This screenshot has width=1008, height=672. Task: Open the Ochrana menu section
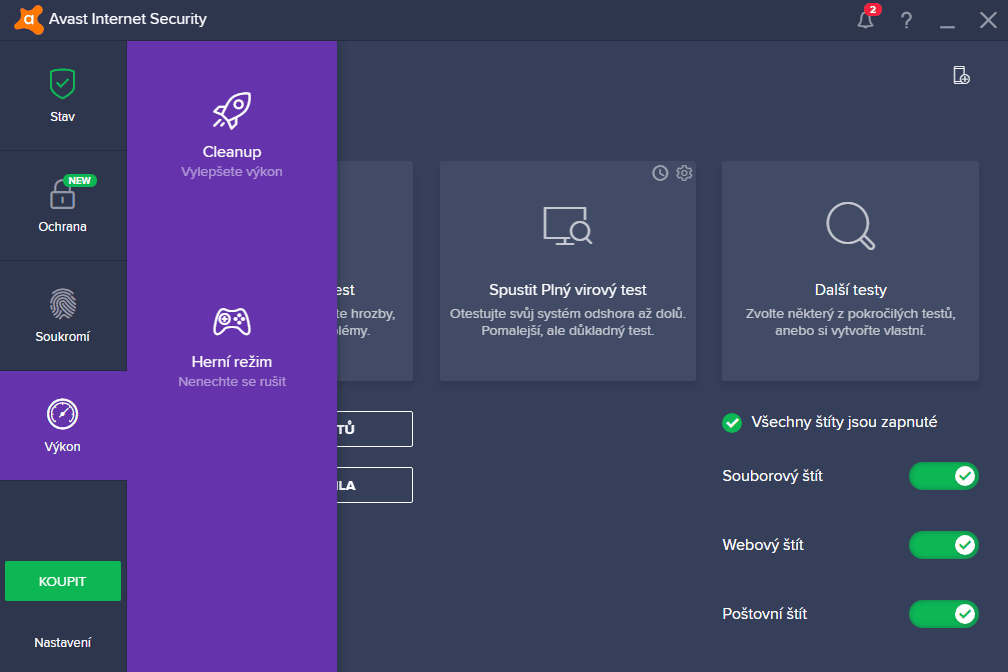click(63, 206)
